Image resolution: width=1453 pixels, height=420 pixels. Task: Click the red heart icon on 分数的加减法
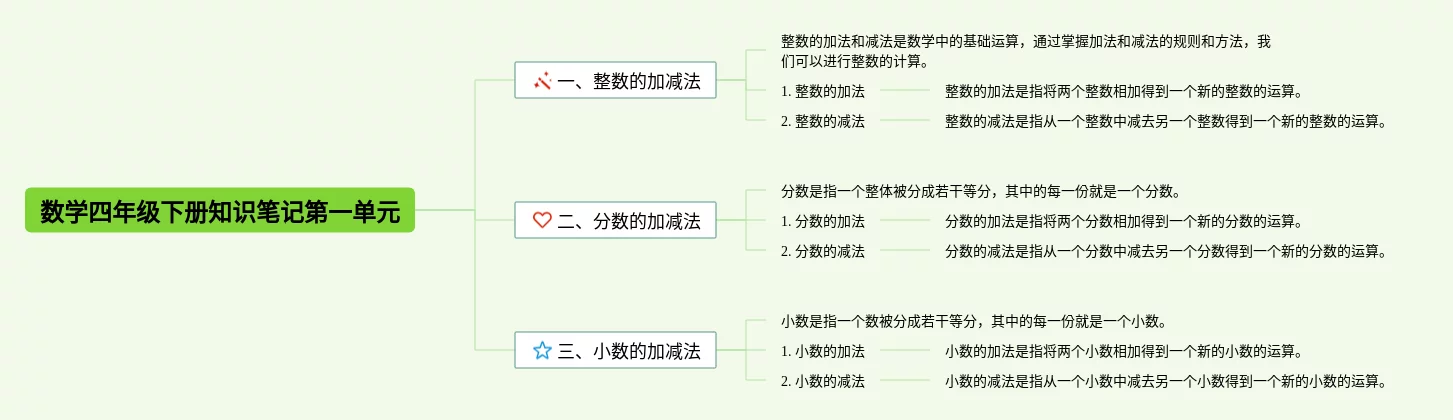click(542, 220)
